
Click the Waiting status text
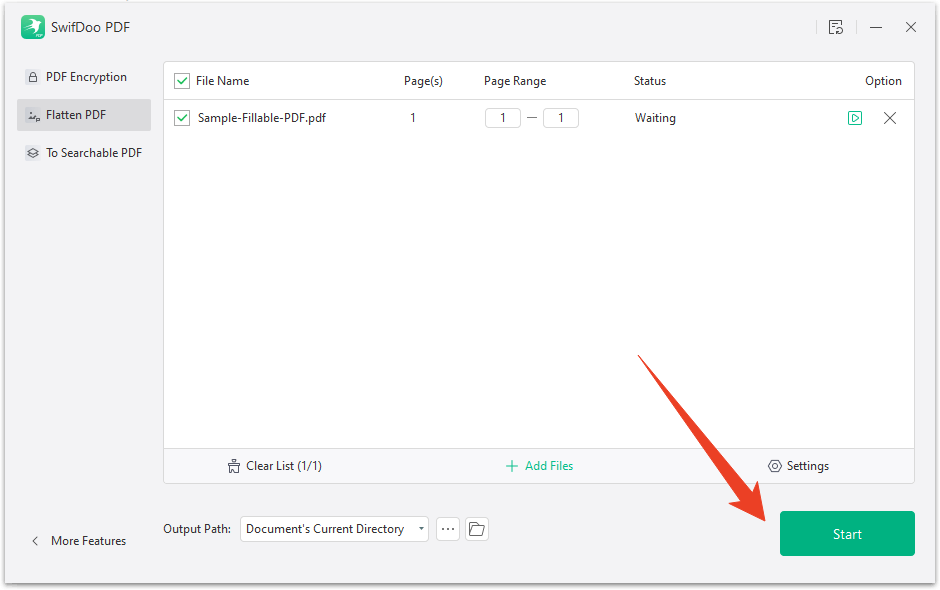click(x=655, y=118)
